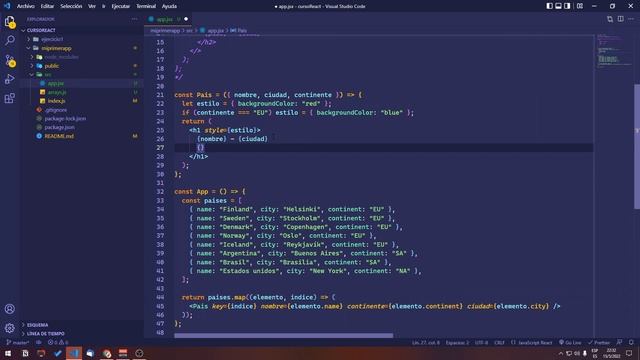Click the app.jsx breadcrumb segment
This screenshot has height=360, width=640.
tap(212, 31)
